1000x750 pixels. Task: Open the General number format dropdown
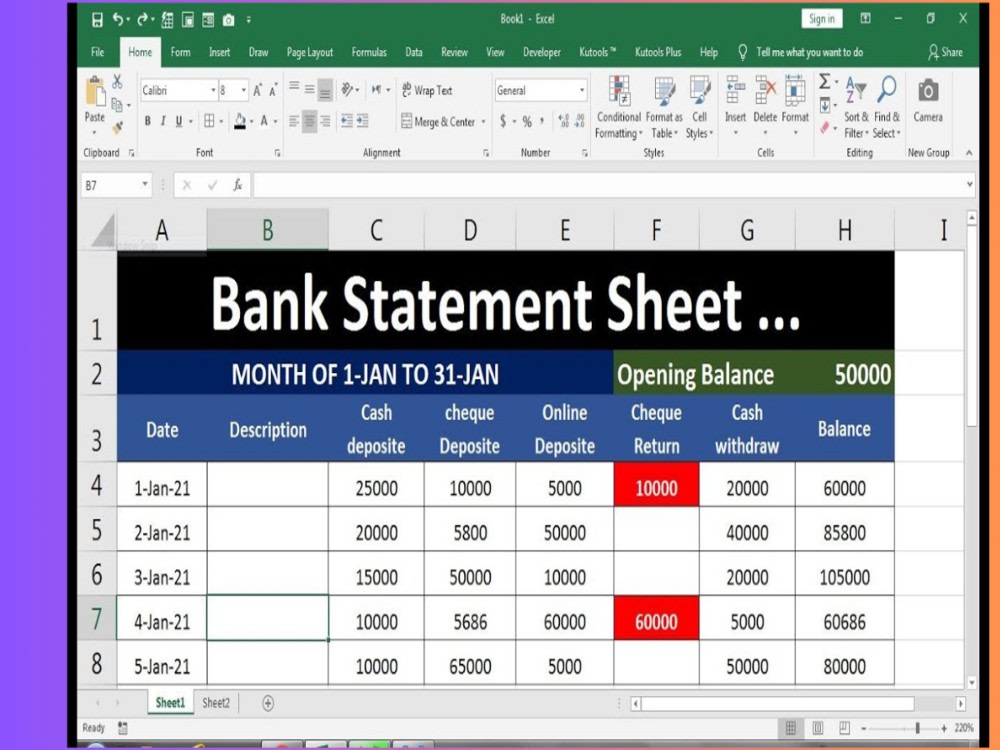click(x=582, y=91)
